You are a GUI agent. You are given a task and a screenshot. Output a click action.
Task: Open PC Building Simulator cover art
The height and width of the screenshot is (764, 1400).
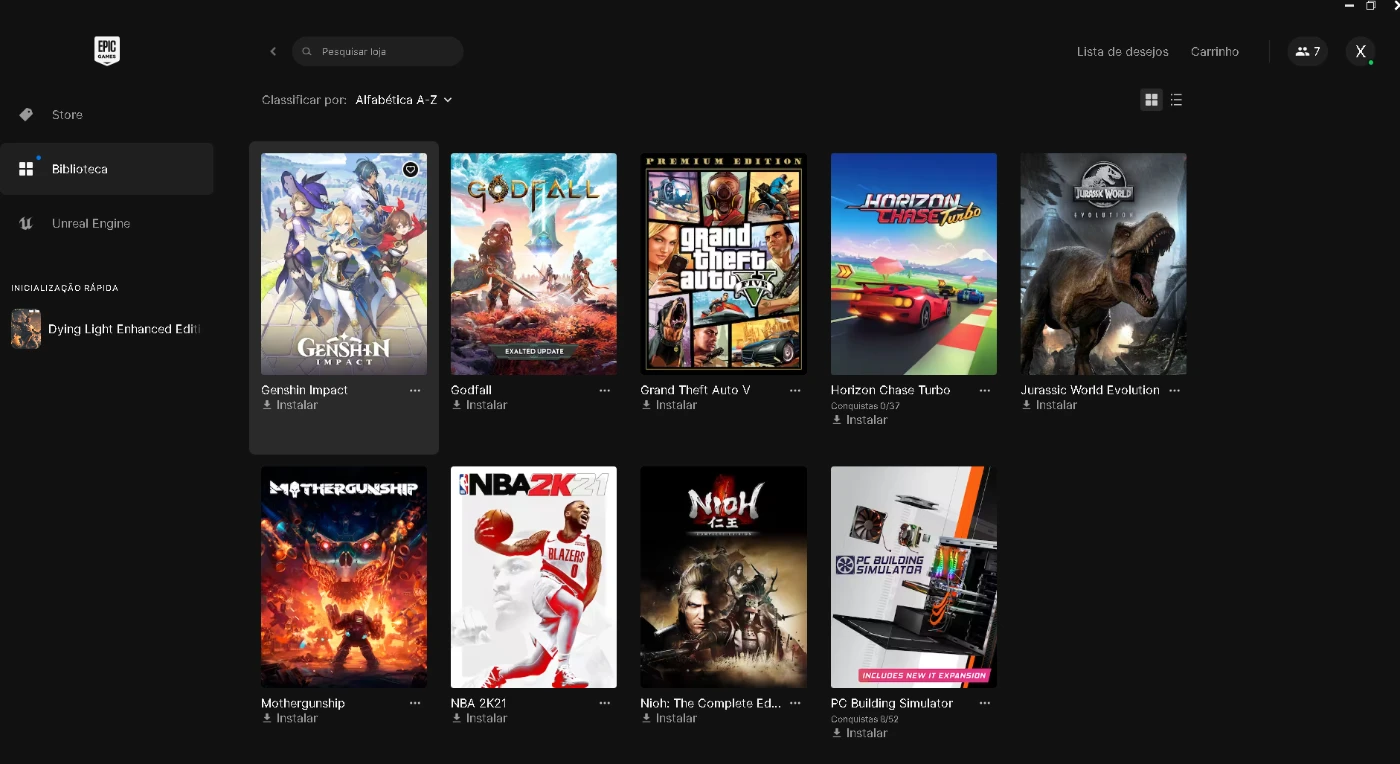point(914,577)
